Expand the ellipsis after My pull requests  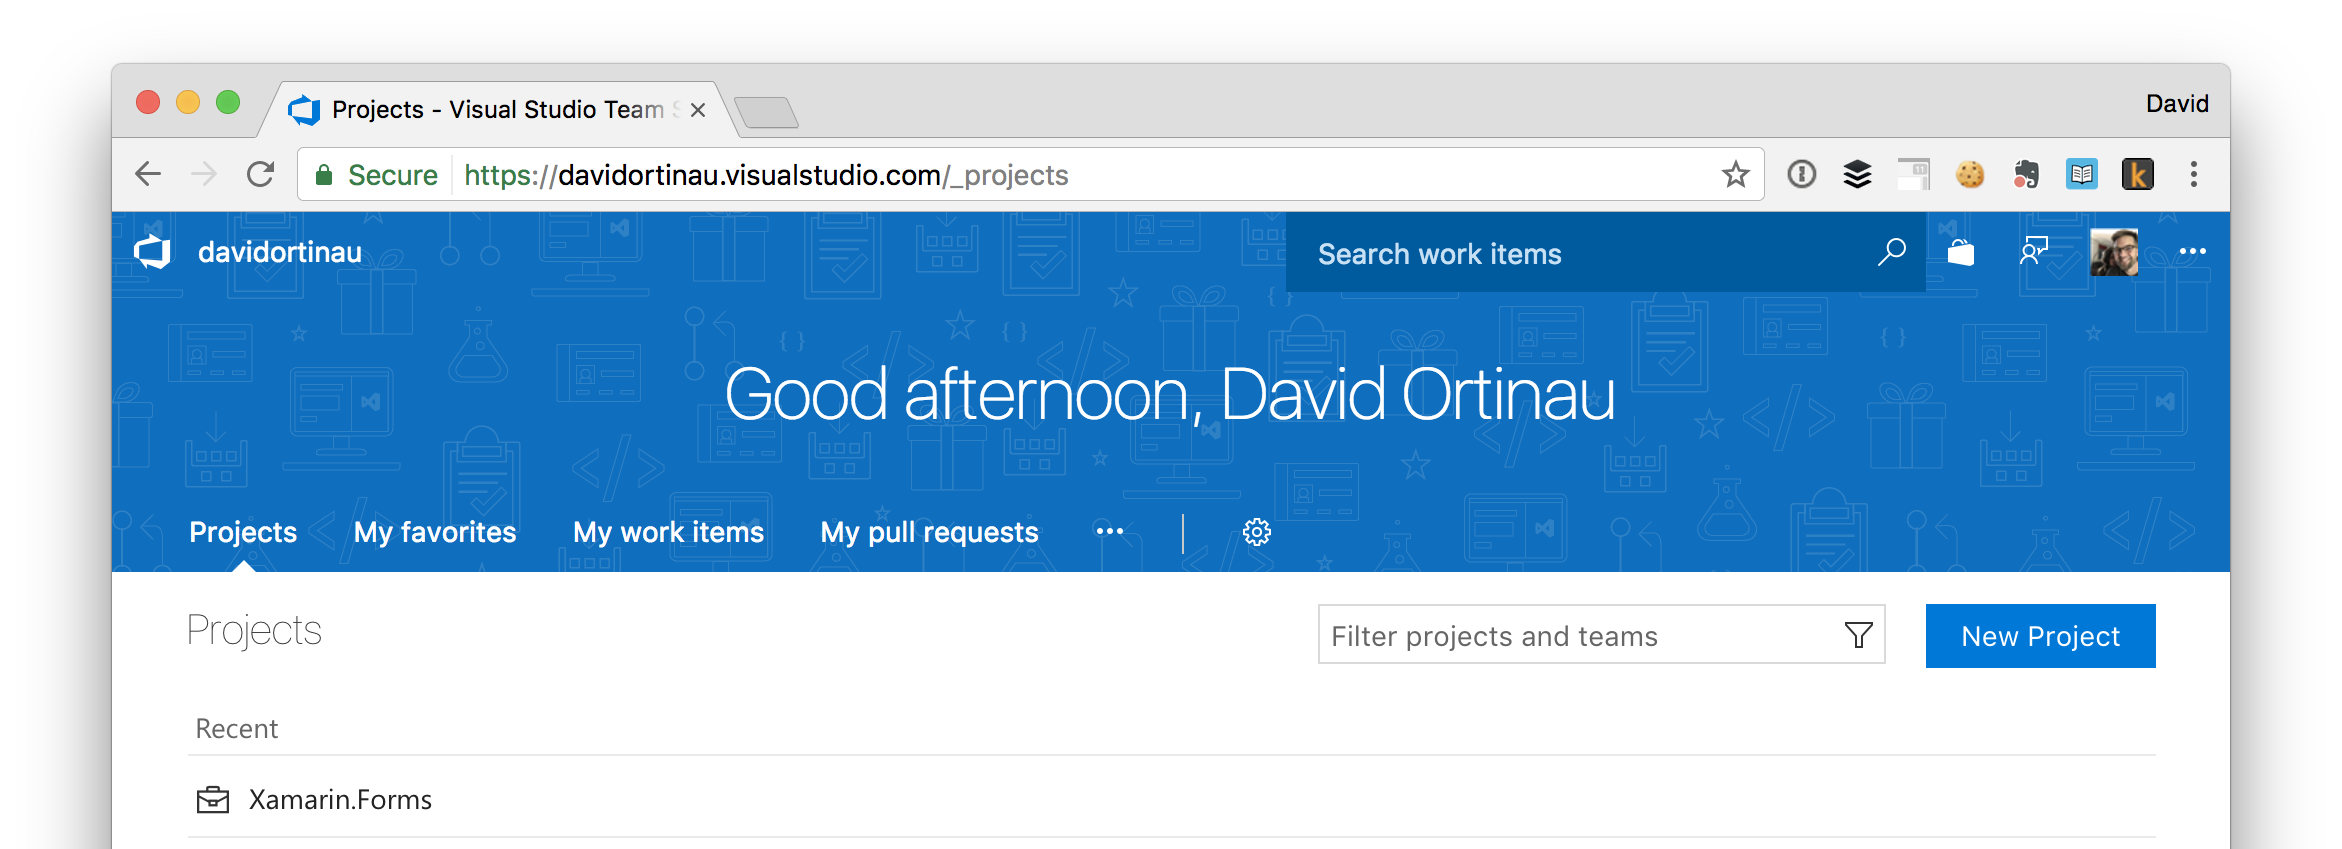click(1110, 532)
